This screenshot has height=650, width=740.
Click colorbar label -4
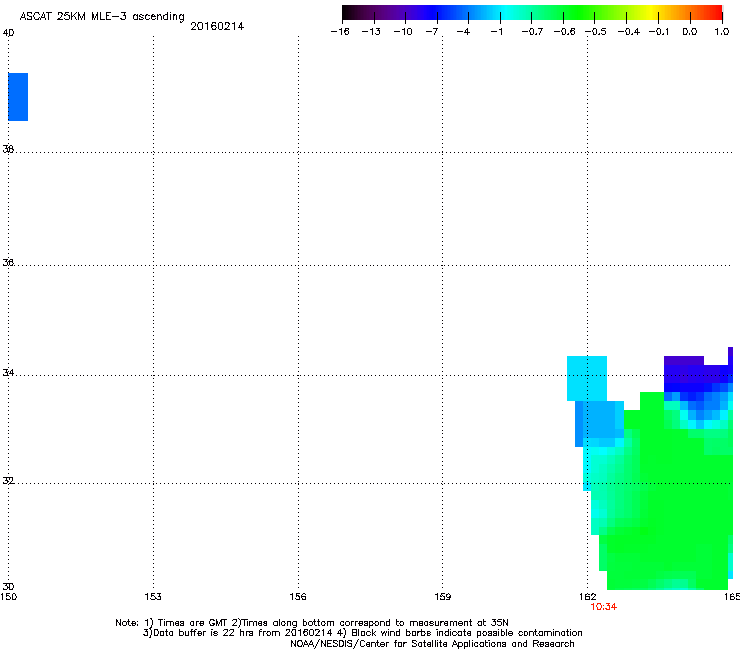tap(463, 32)
